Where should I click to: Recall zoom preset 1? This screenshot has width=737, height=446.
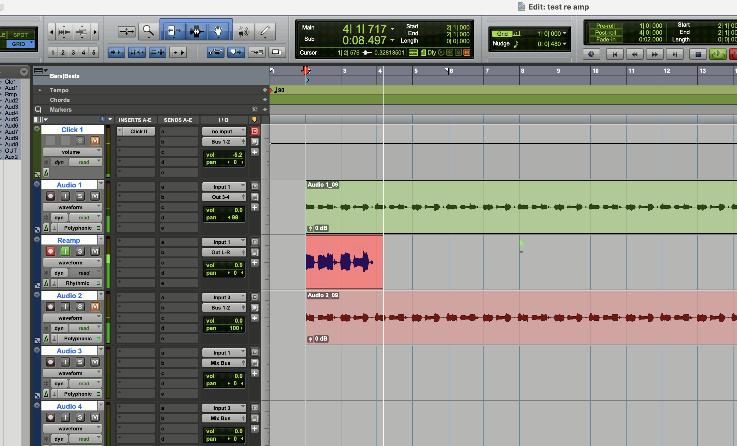53,53
